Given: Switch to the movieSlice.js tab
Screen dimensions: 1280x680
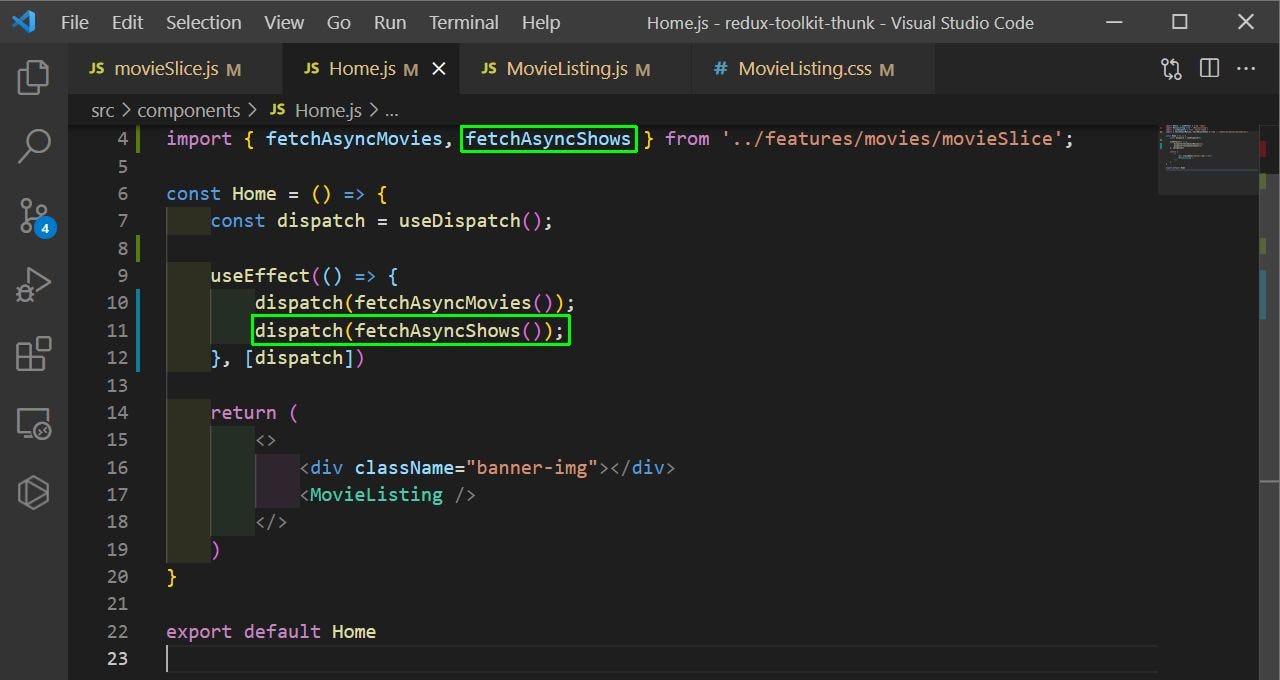Looking at the screenshot, I should pos(175,69).
